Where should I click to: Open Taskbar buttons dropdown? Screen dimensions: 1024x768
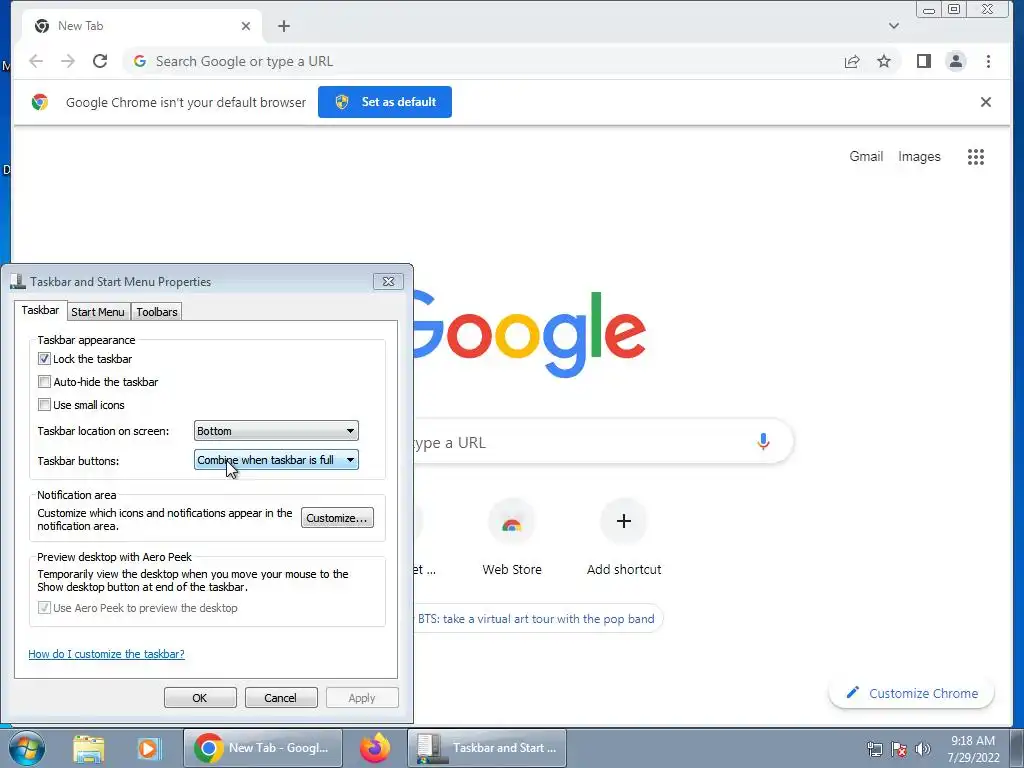point(276,460)
